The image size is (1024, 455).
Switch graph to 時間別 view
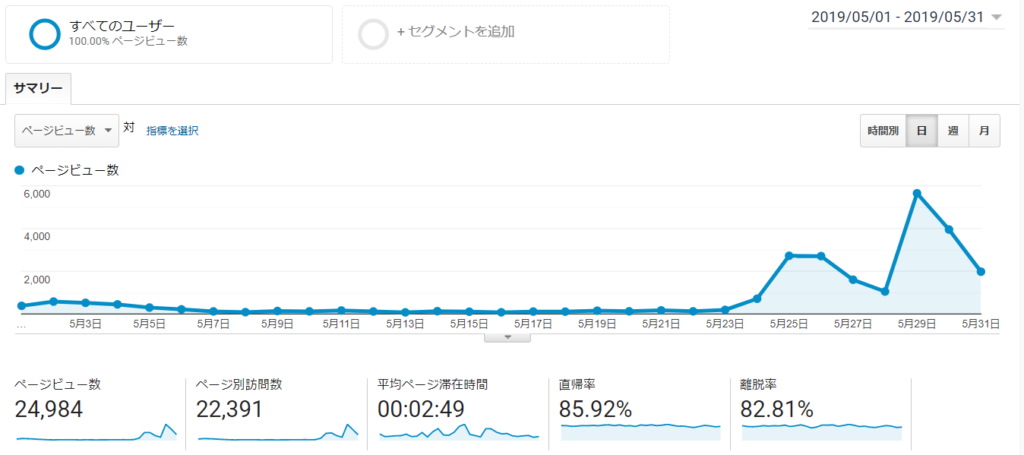tap(883, 131)
